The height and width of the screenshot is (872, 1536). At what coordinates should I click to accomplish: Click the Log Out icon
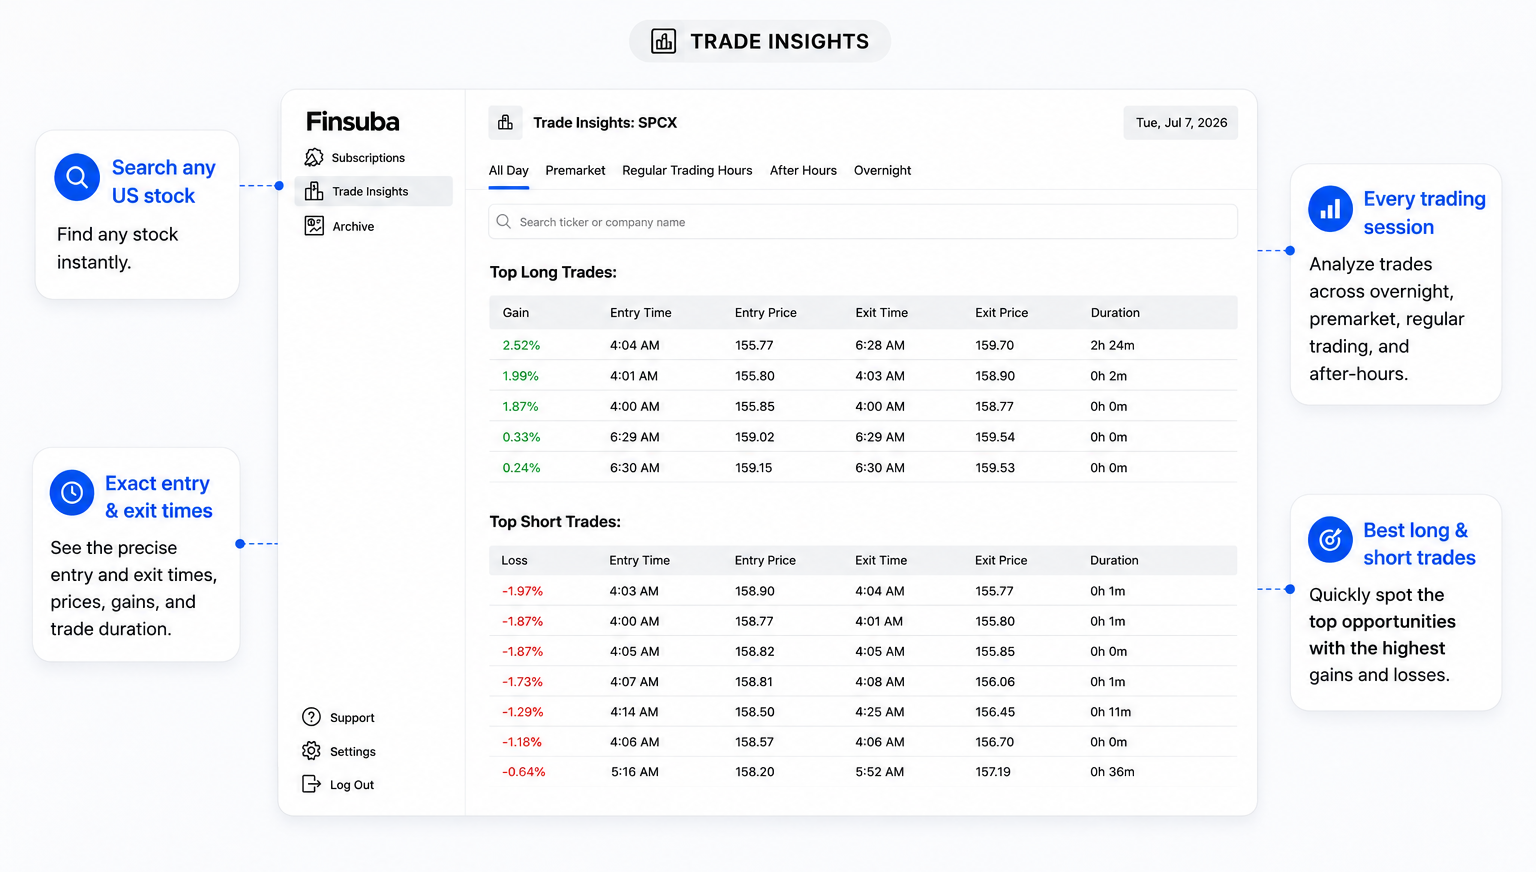pyautogui.click(x=312, y=784)
